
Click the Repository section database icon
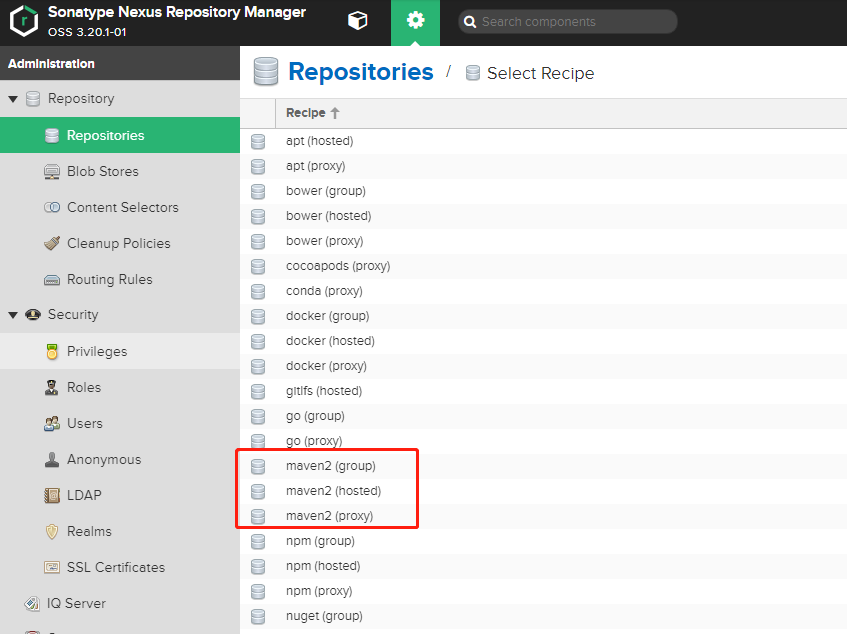click(33, 99)
